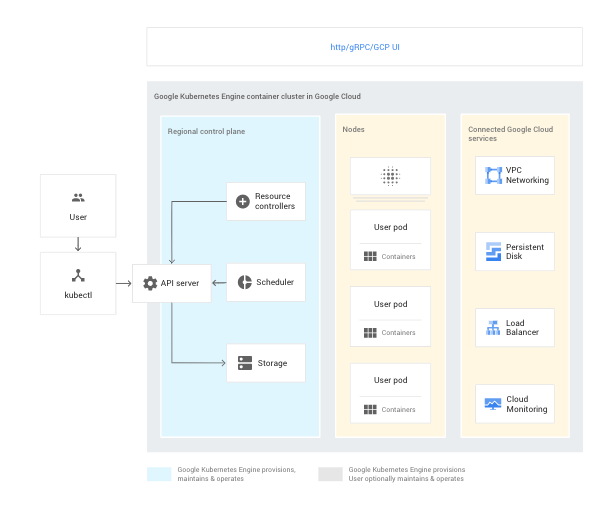
Task: Click the 'Scheduler' label
Action: coord(275,282)
